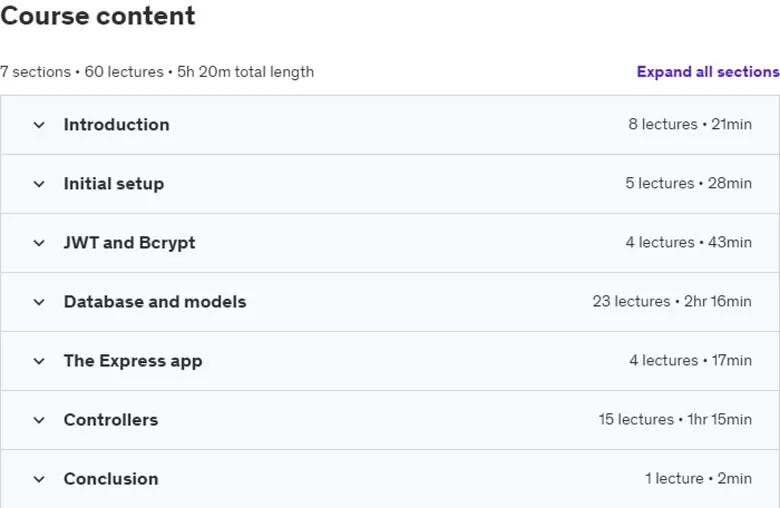
Task: Click chevron next to JWT and Bcrypt
Action: point(39,243)
